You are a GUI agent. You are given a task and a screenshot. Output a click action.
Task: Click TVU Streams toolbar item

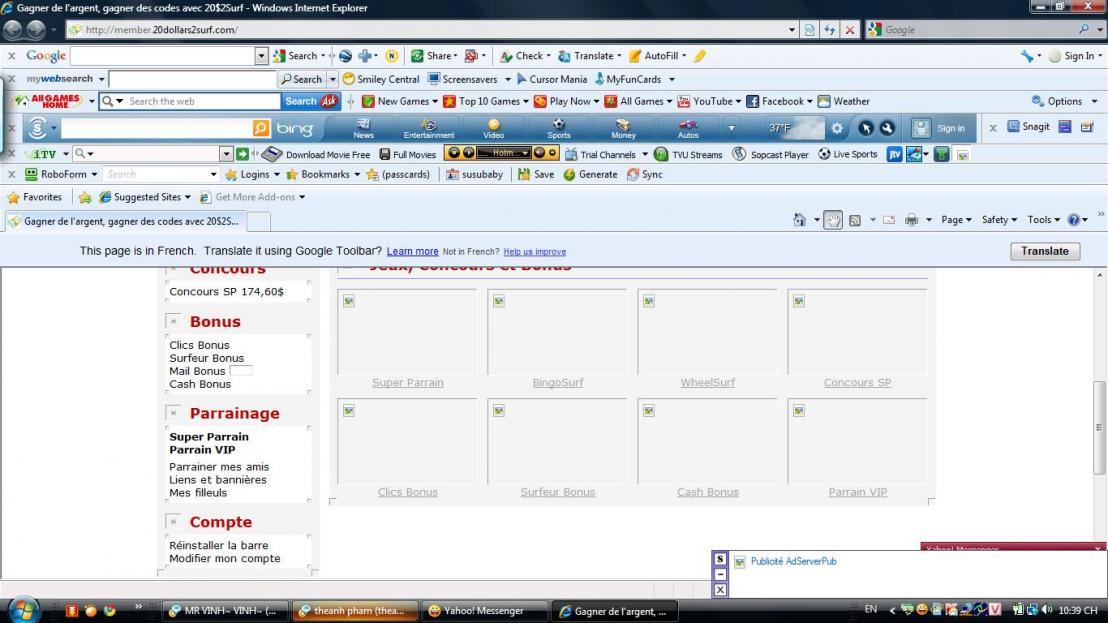coord(688,154)
